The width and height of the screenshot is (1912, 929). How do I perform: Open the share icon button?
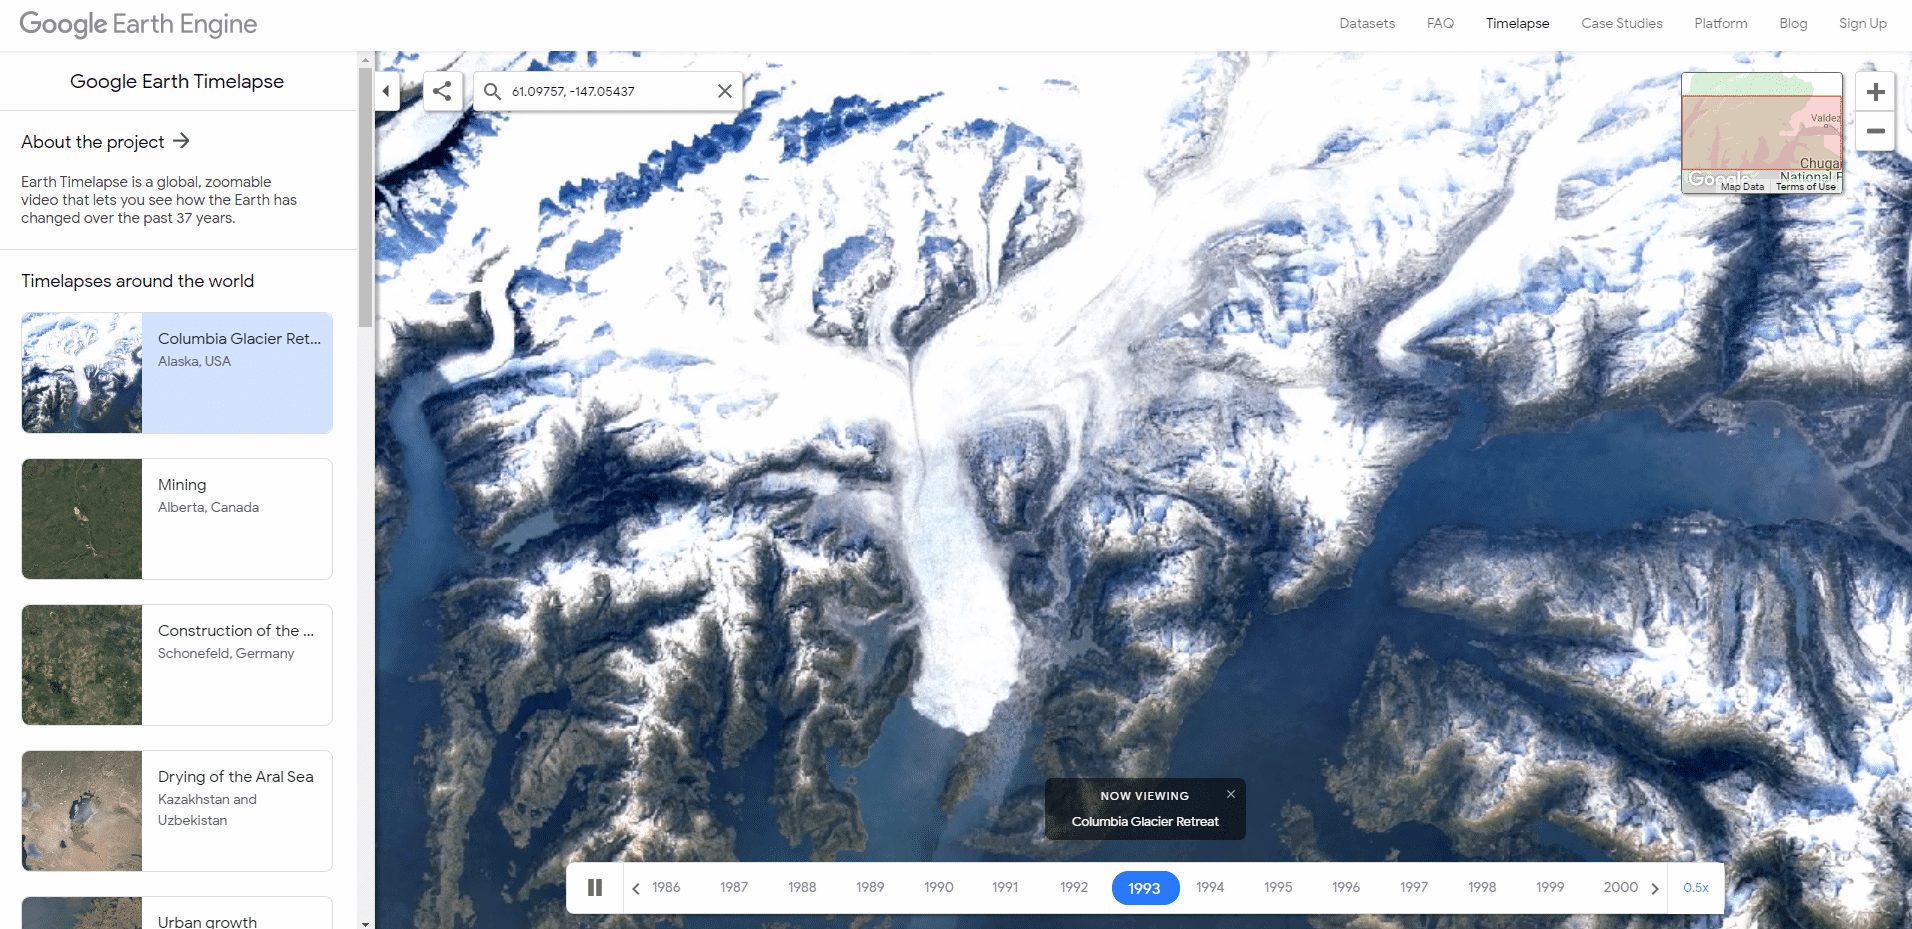(x=442, y=91)
